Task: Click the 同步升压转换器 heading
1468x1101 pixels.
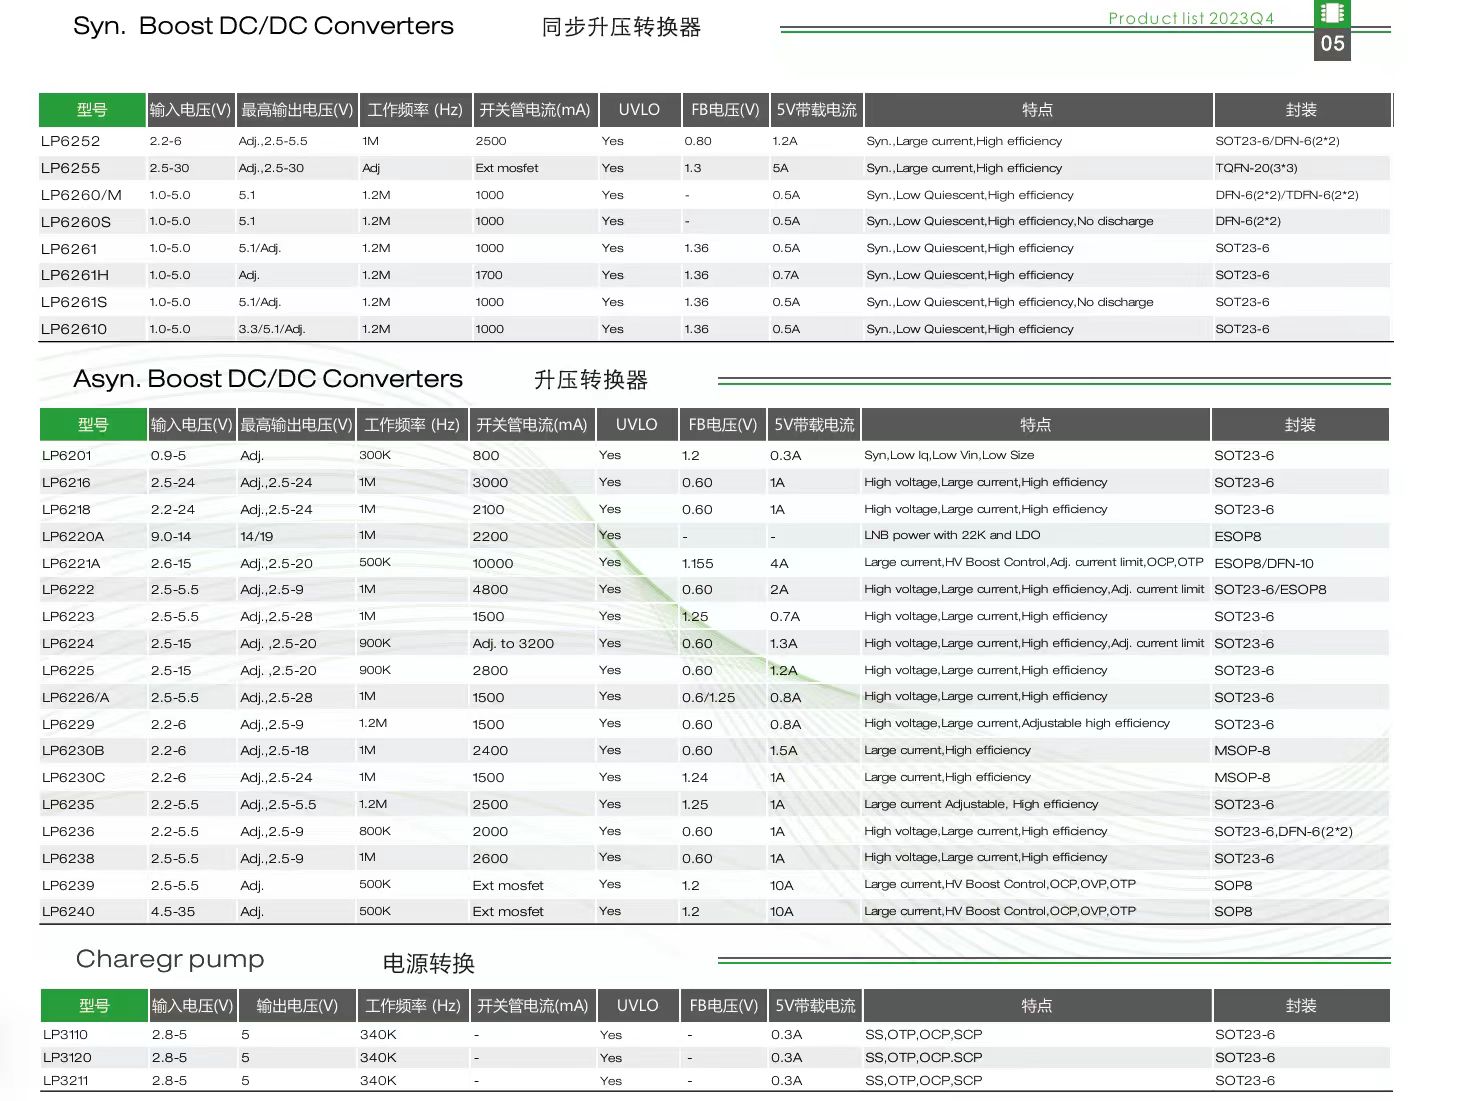Action: pyautogui.click(x=621, y=27)
